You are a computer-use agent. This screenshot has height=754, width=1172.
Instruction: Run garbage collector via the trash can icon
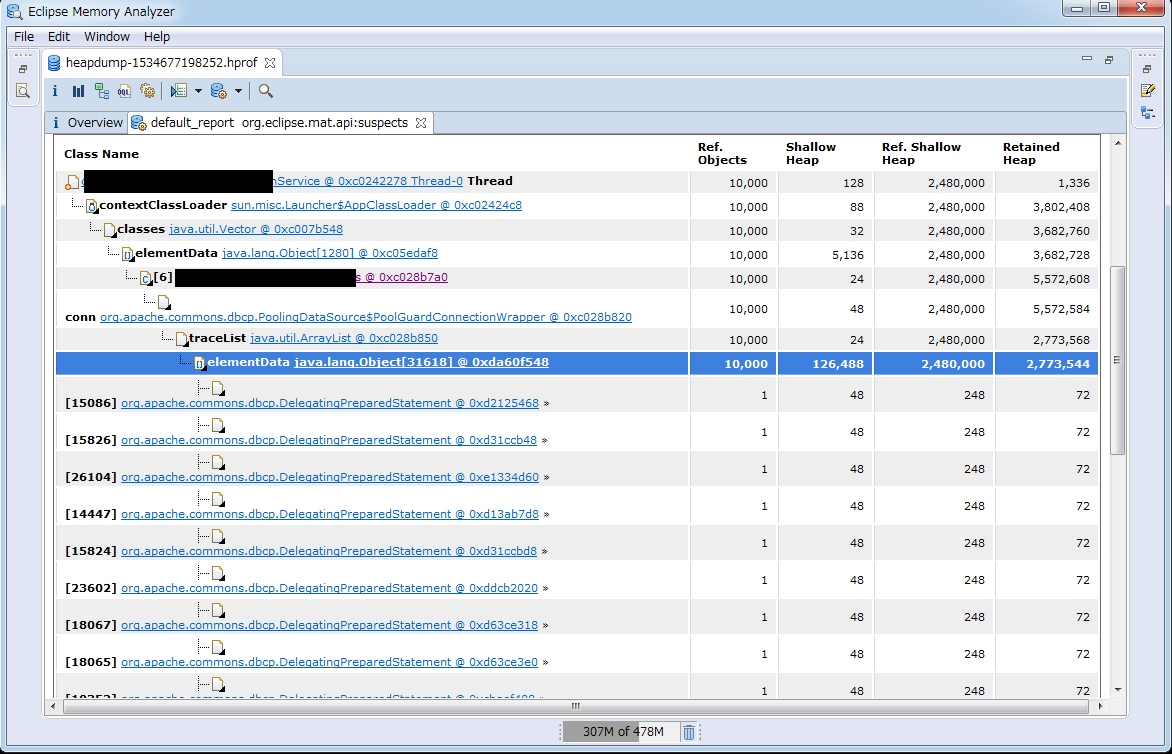coord(689,732)
